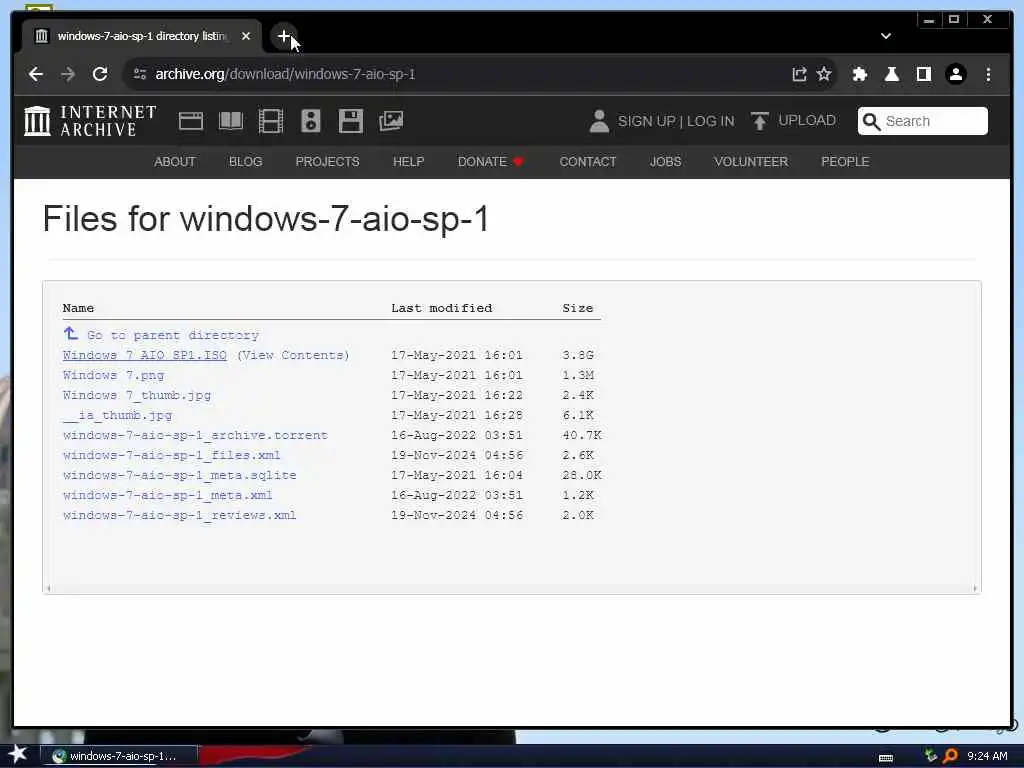Click the browser forward arrow

point(68,74)
